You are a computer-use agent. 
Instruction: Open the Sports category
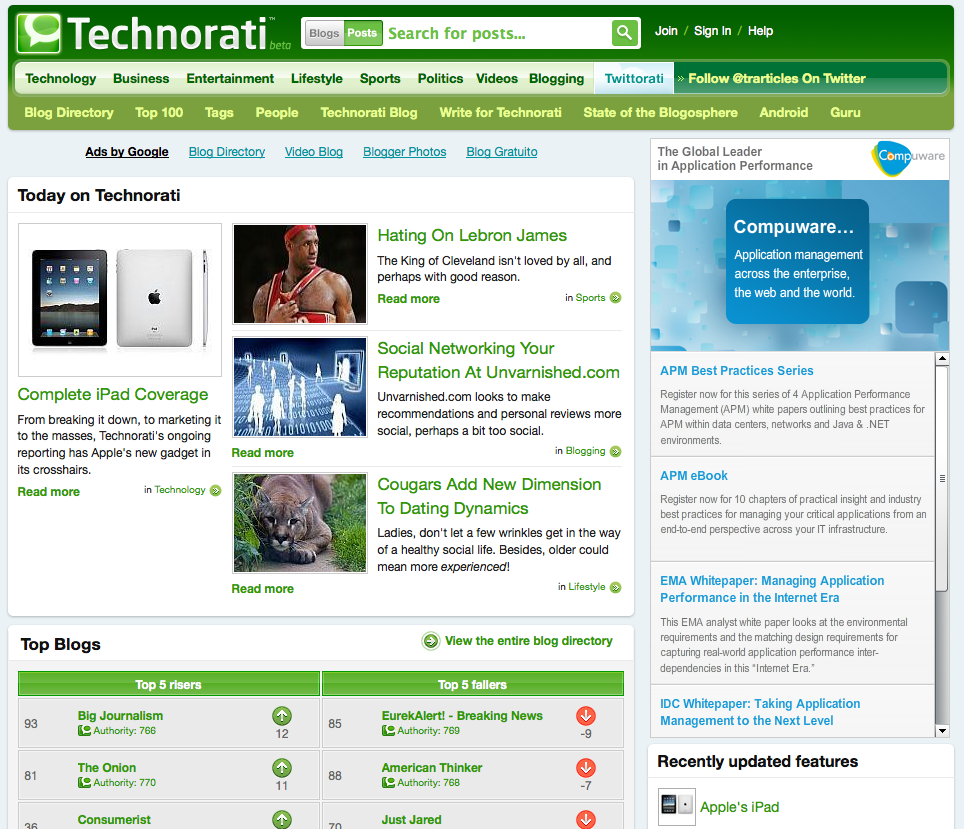tap(380, 79)
